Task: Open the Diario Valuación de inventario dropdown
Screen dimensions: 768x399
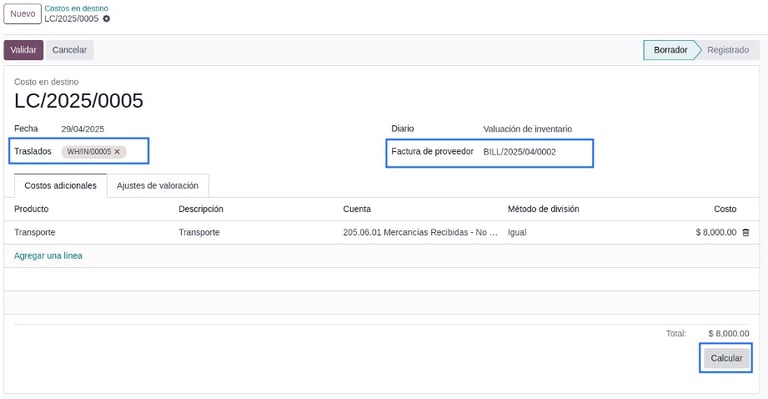Action: coord(528,129)
